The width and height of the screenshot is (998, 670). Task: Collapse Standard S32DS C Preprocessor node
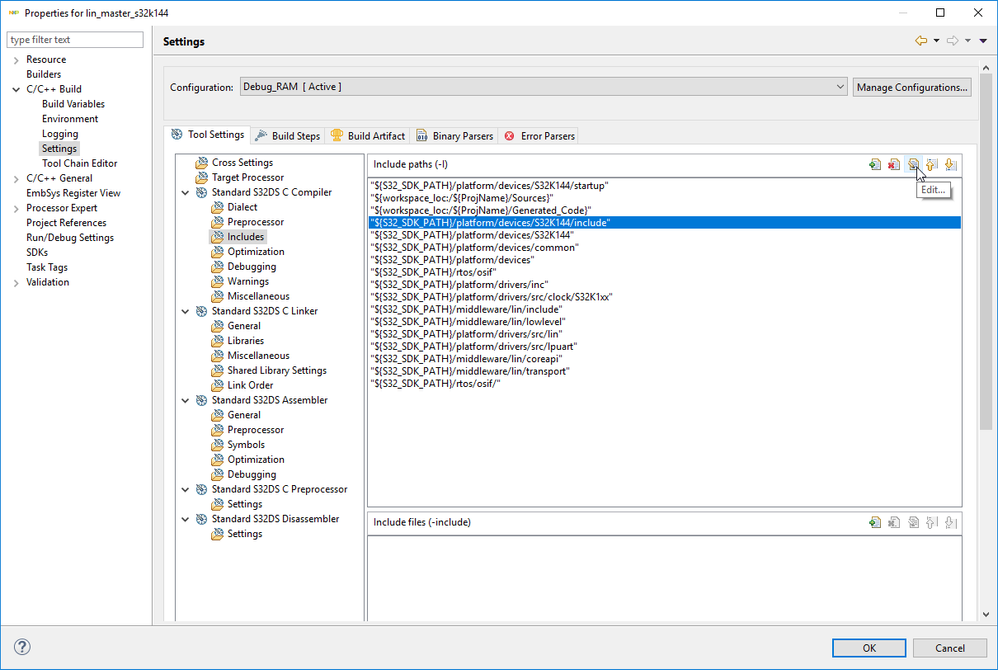[185, 489]
